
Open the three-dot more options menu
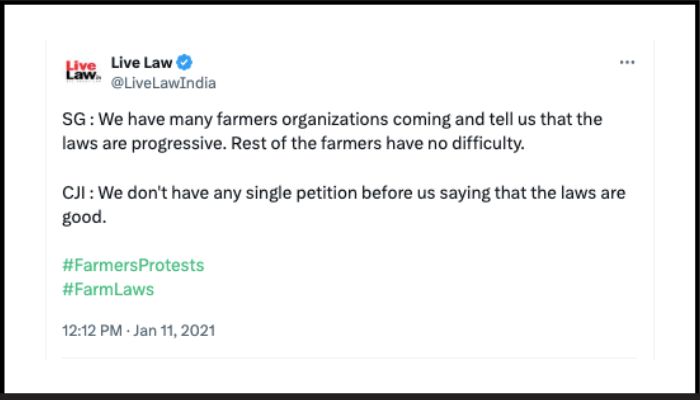point(627,62)
